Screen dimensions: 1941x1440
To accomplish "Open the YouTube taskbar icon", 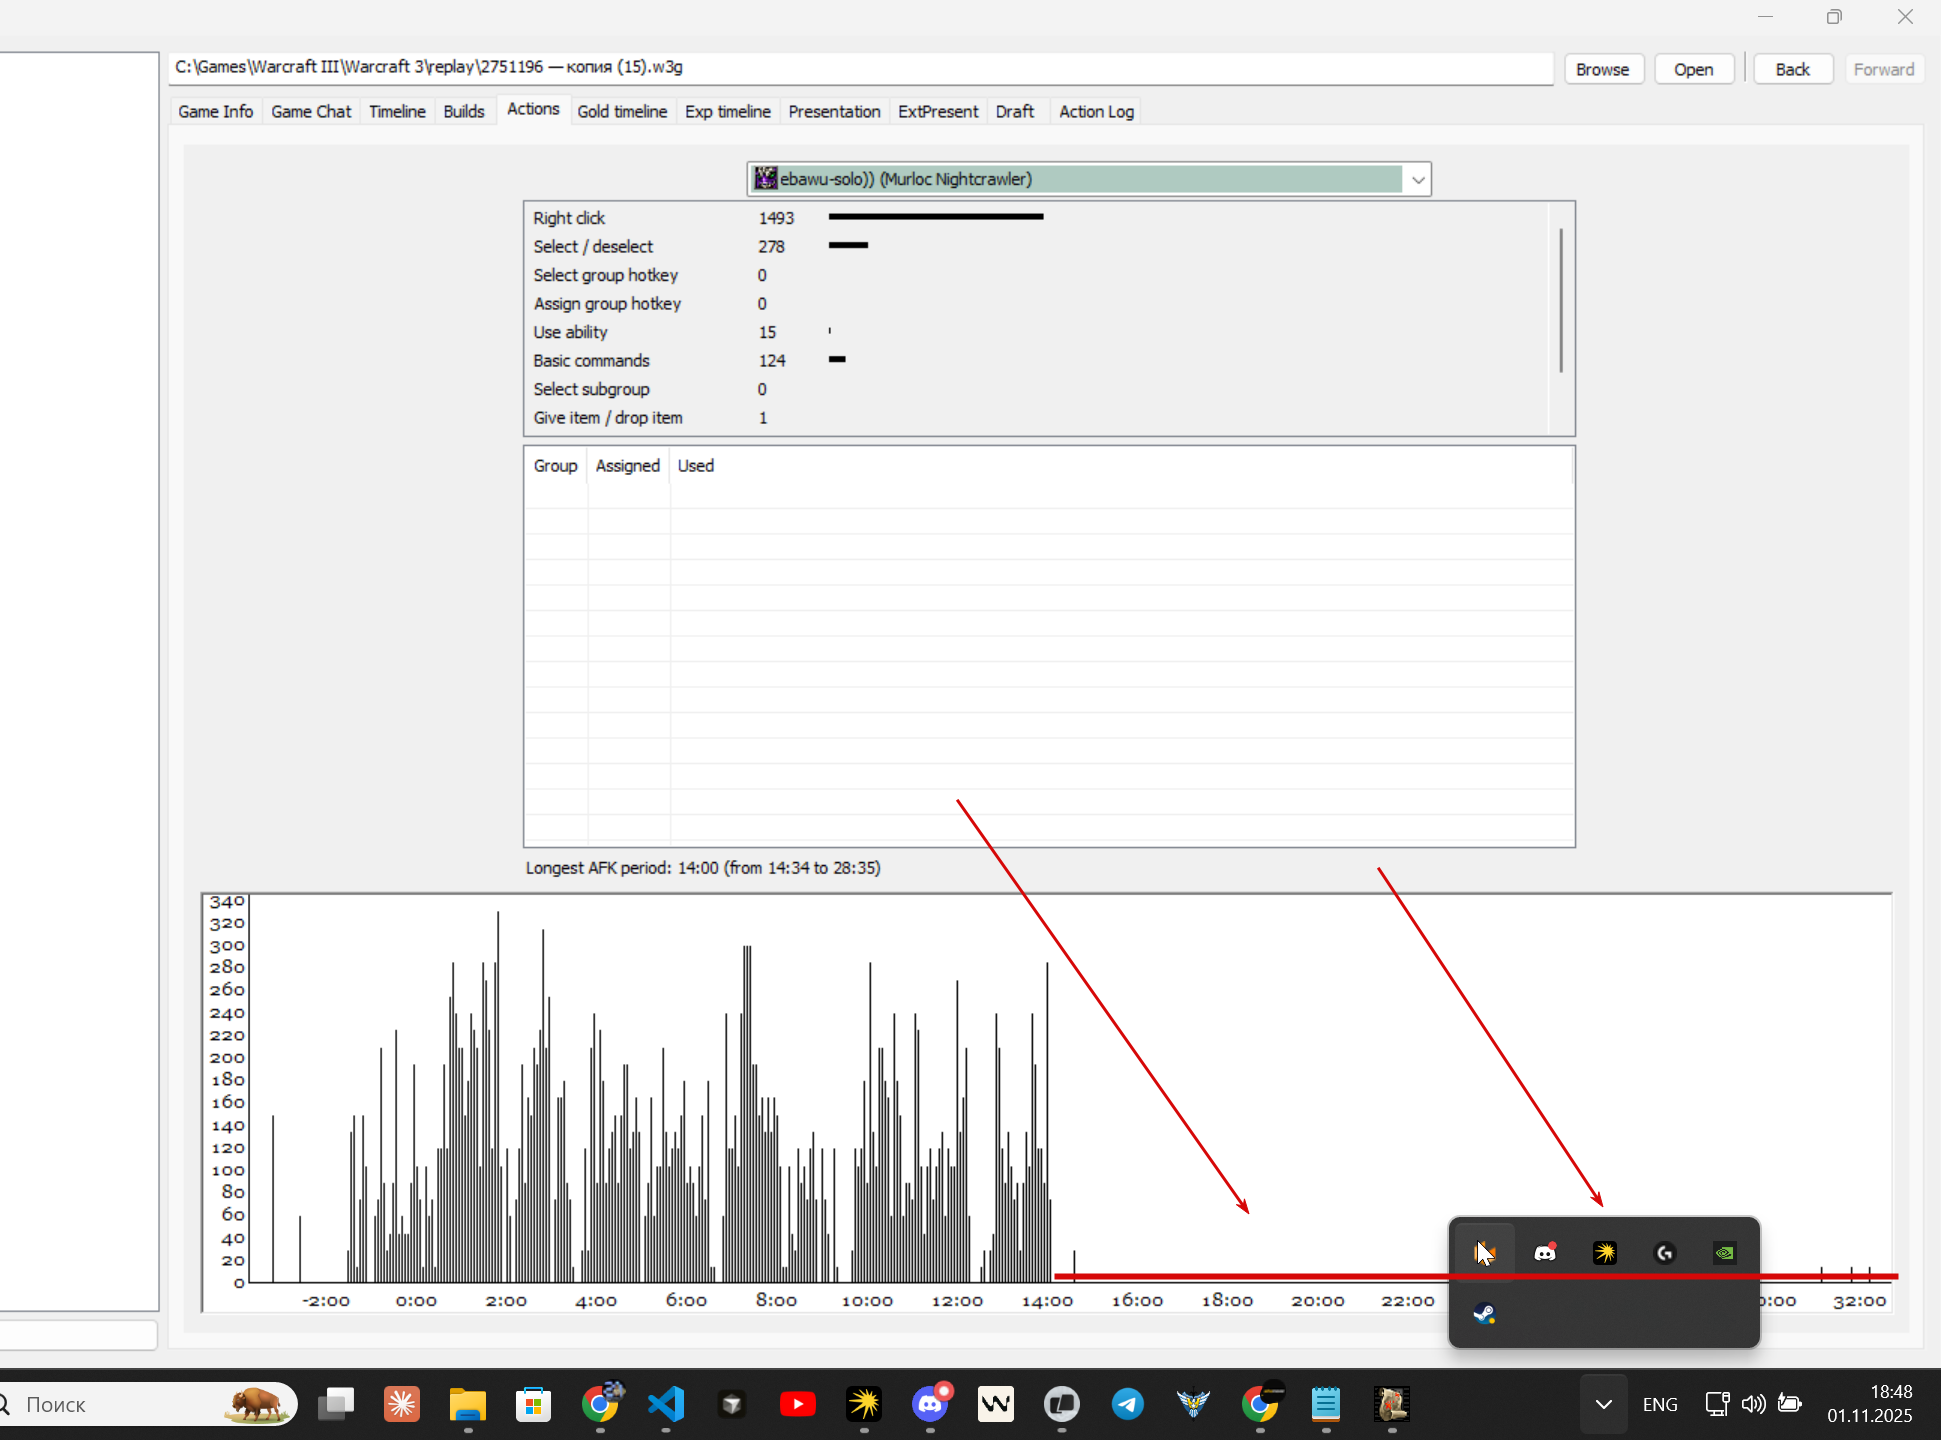I will pos(797,1405).
